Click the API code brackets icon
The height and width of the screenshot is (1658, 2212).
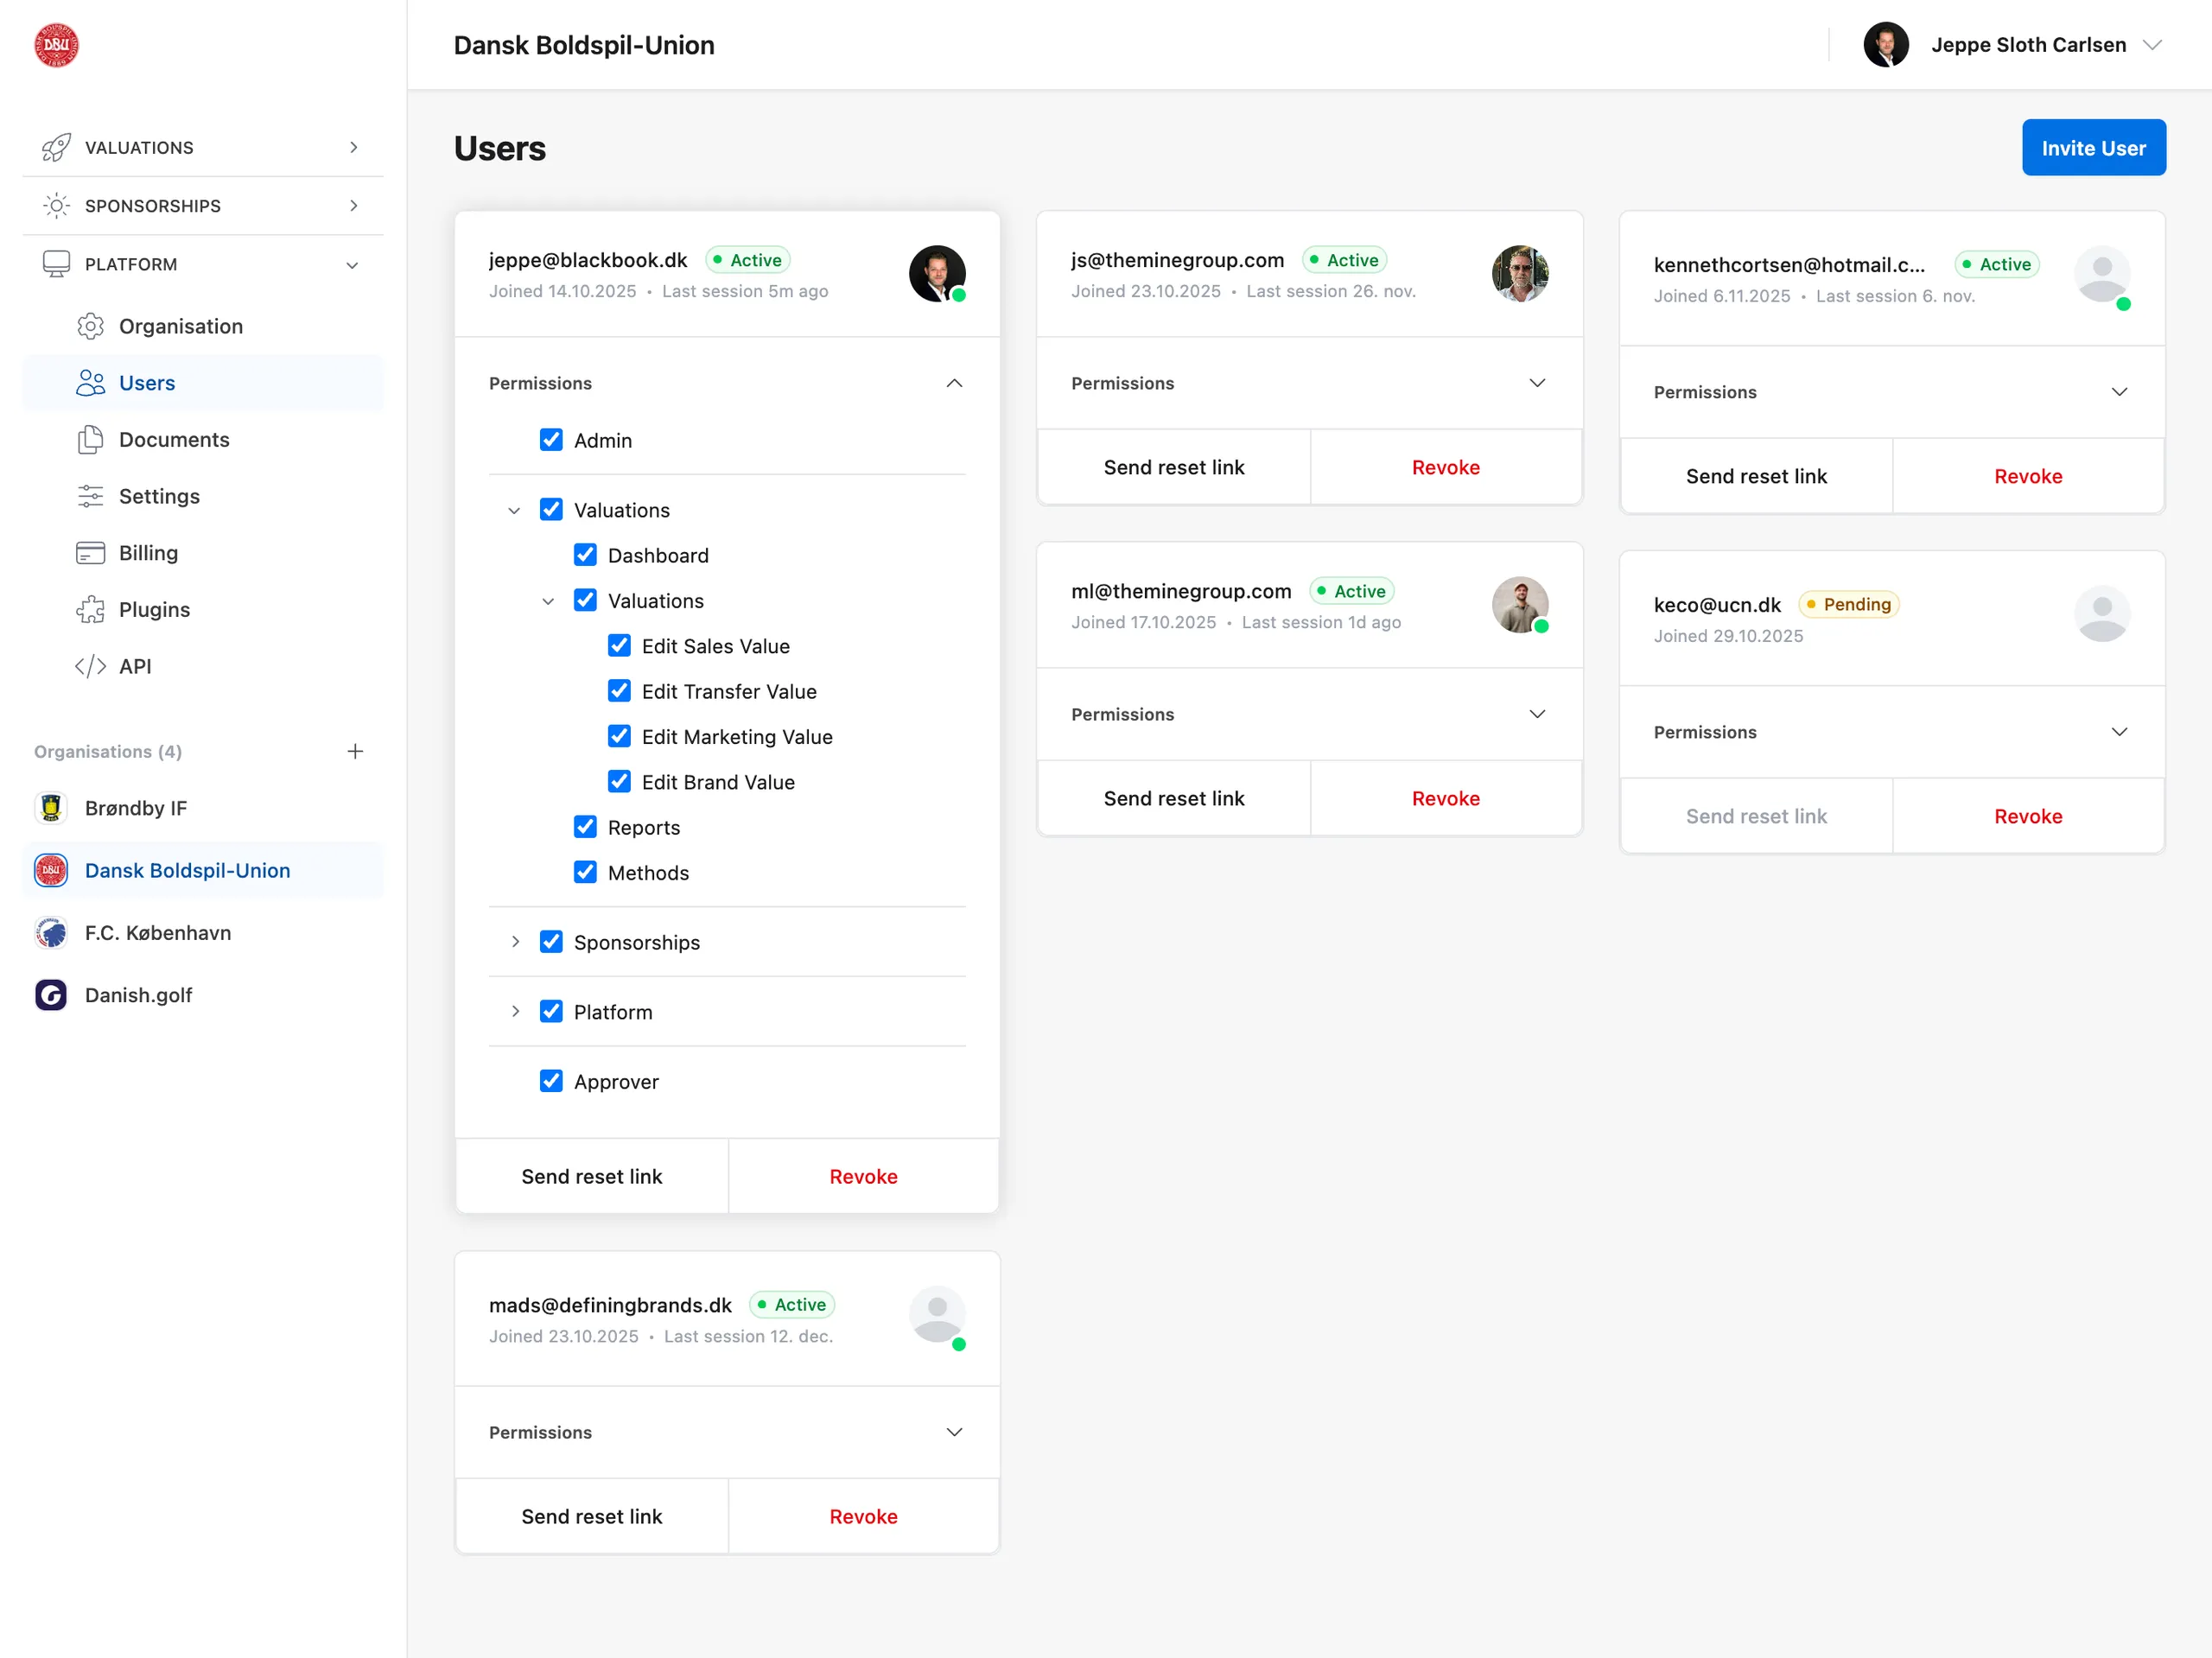(91, 666)
